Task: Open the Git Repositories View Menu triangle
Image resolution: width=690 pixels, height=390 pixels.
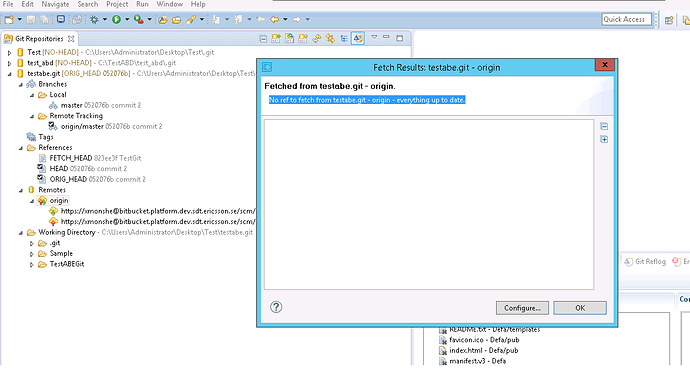Action: pos(374,37)
